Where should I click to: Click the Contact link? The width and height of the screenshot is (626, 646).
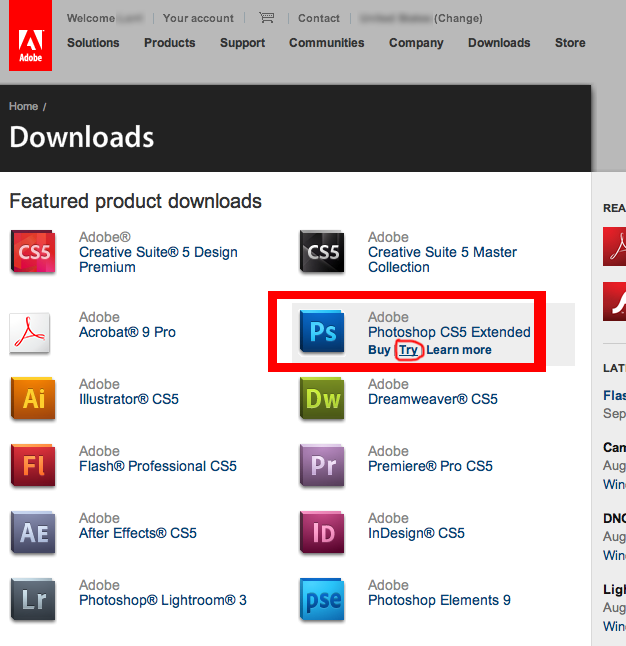(319, 18)
